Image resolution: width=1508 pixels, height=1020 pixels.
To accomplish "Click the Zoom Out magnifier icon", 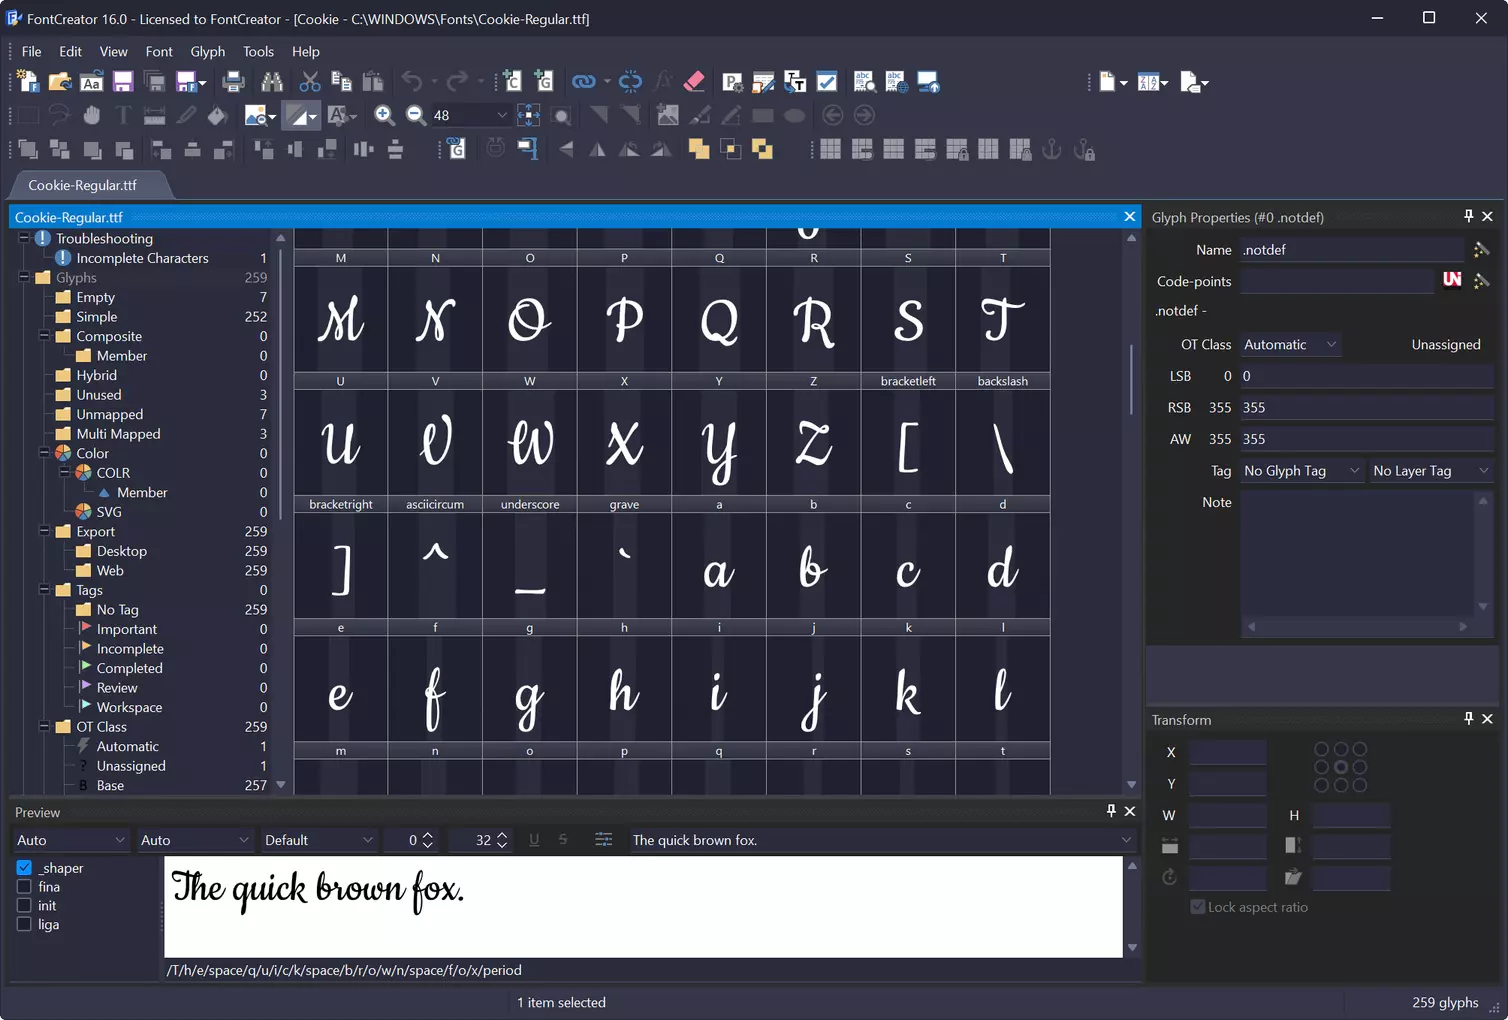I will tap(416, 115).
